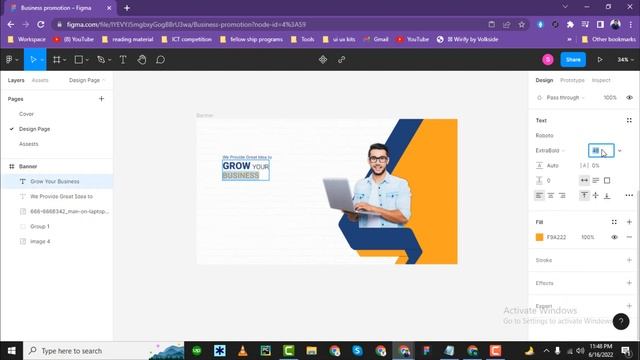
Task: Enable auto height text resizing
Action: click(x=596, y=180)
